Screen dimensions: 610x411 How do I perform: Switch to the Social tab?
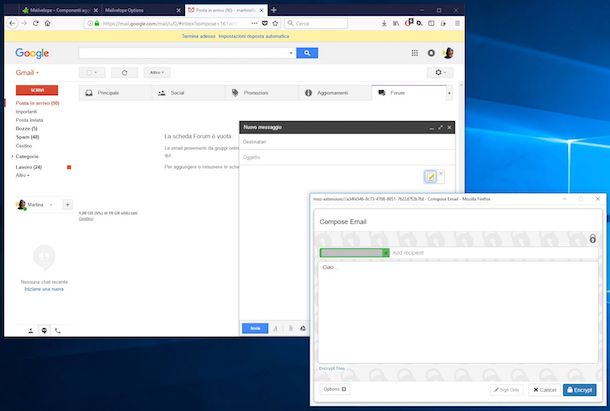(x=188, y=93)
